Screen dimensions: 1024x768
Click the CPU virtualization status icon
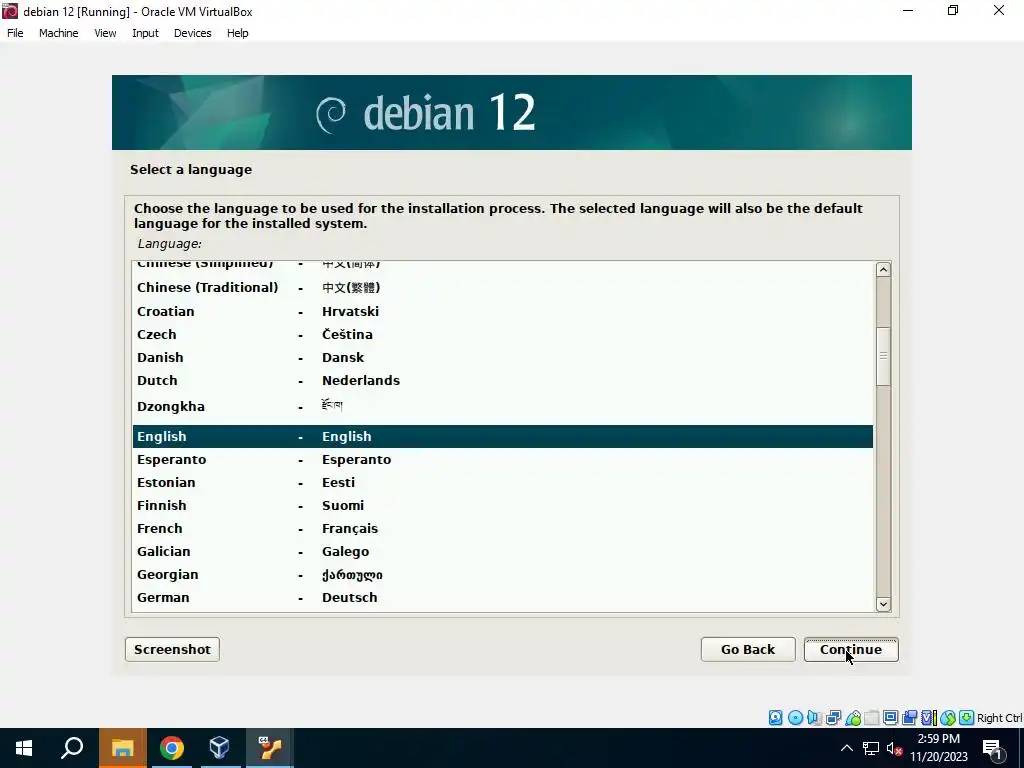click(x=928, y=718)
